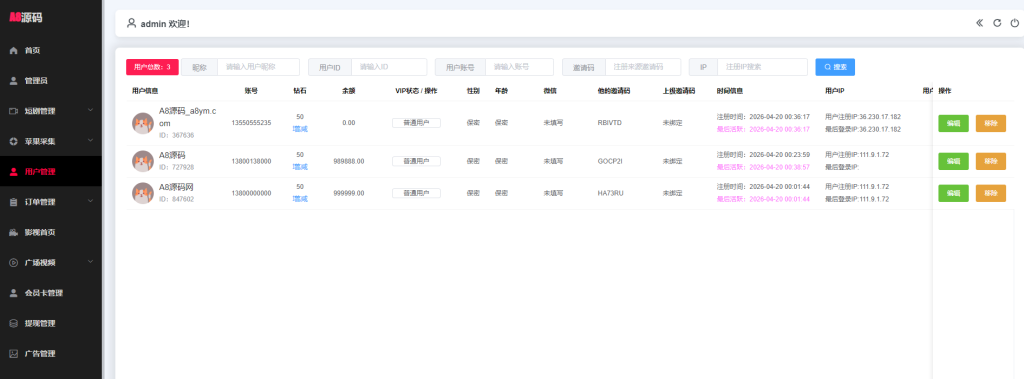Click 普通用户 VIP status for user 727928
This screenshot has height=379, width=1024.
click(x=416, y=161)
